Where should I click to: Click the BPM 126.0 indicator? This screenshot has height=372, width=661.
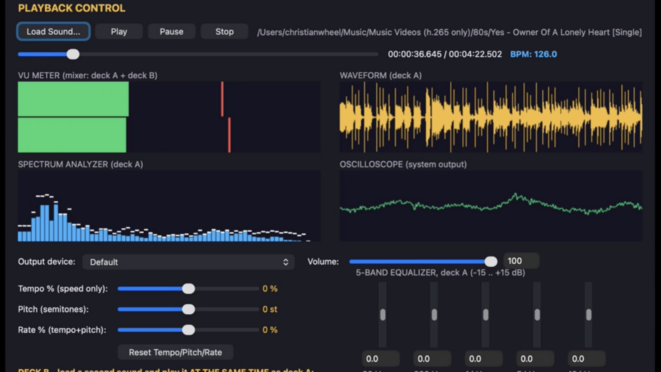click(x=533, y=54)
